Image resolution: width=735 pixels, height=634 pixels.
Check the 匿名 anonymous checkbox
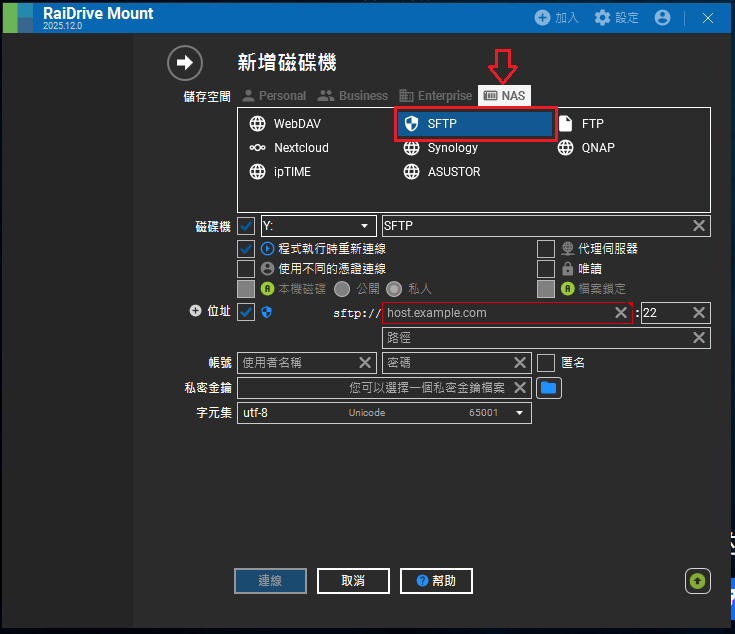[x=546, y=362]
